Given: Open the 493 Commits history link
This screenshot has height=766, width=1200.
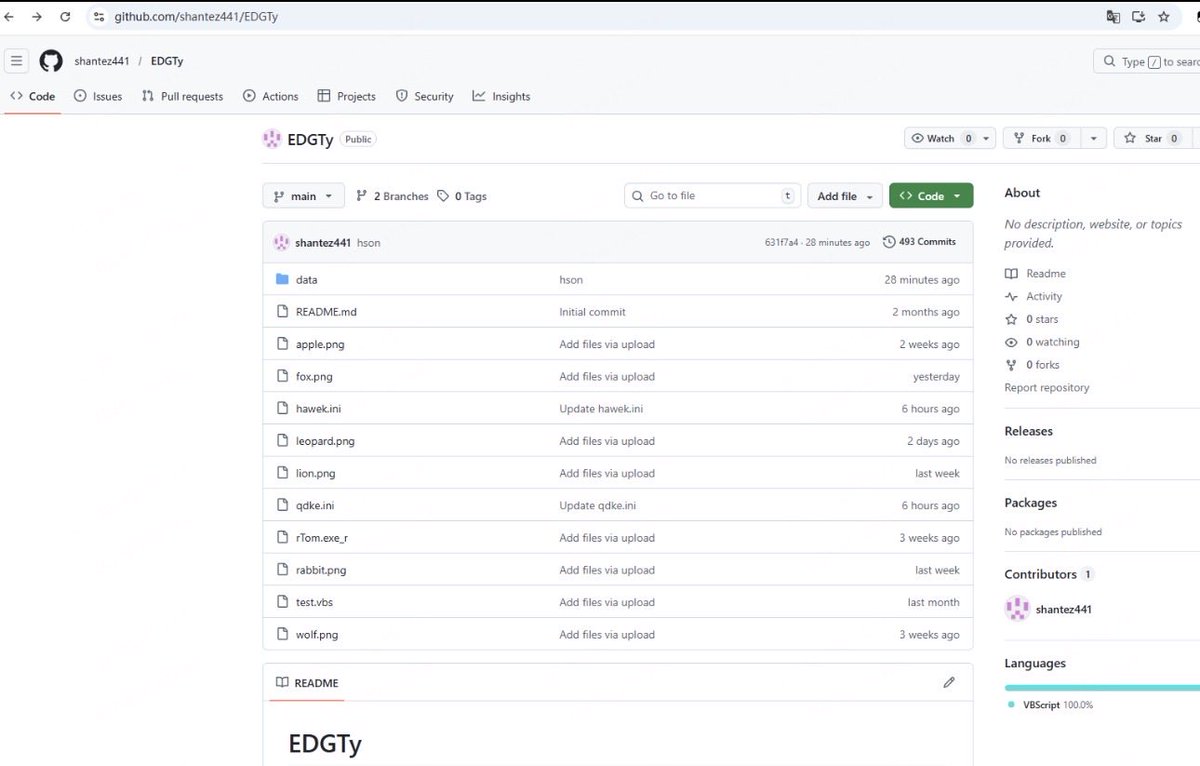Looking at the screenshot, I should [920, 242].
